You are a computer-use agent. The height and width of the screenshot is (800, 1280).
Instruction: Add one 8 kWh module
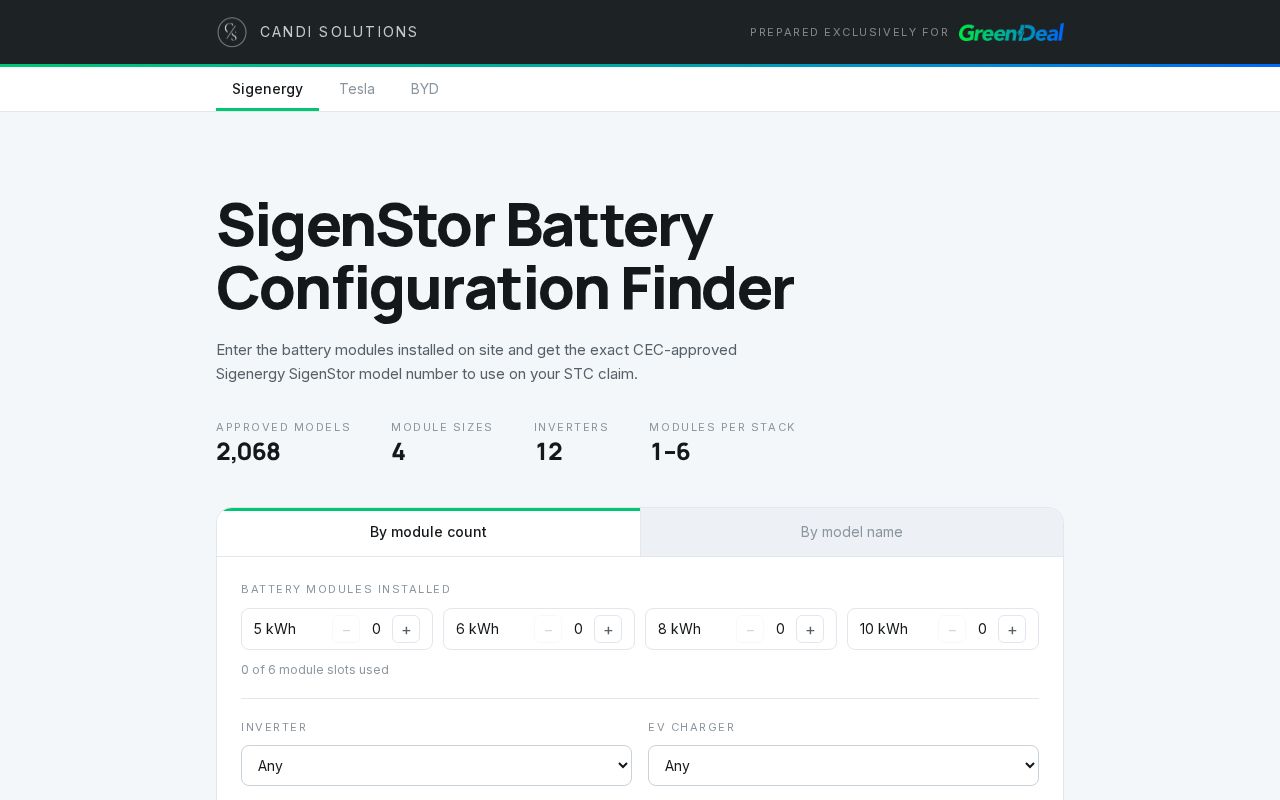[810, 629]
